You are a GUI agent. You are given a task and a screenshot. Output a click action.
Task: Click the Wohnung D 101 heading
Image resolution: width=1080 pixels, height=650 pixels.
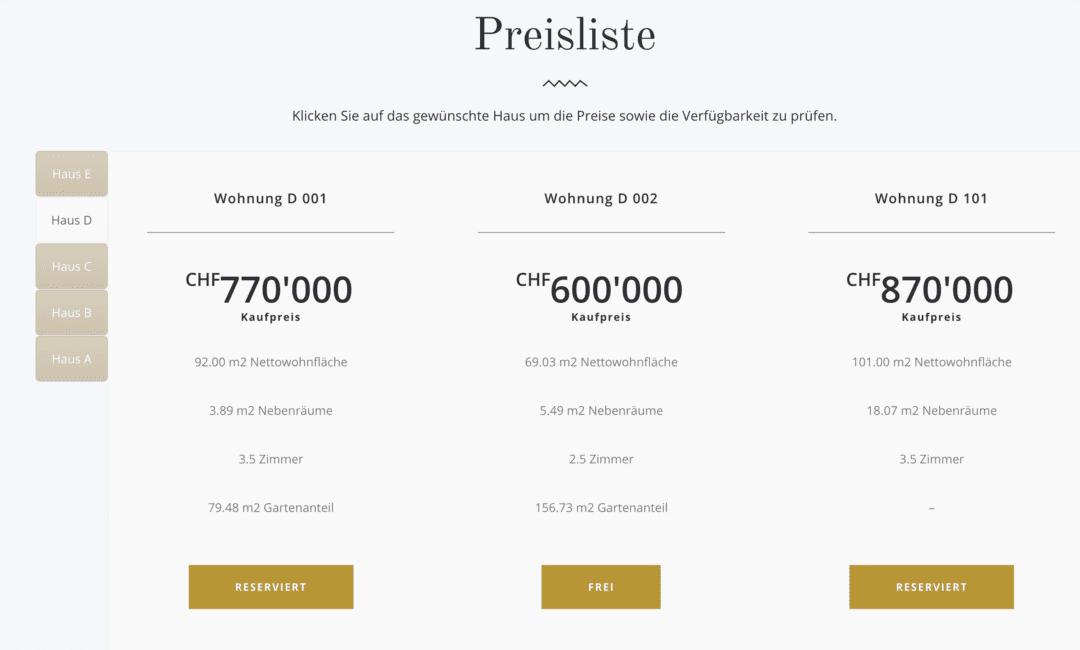931,198
